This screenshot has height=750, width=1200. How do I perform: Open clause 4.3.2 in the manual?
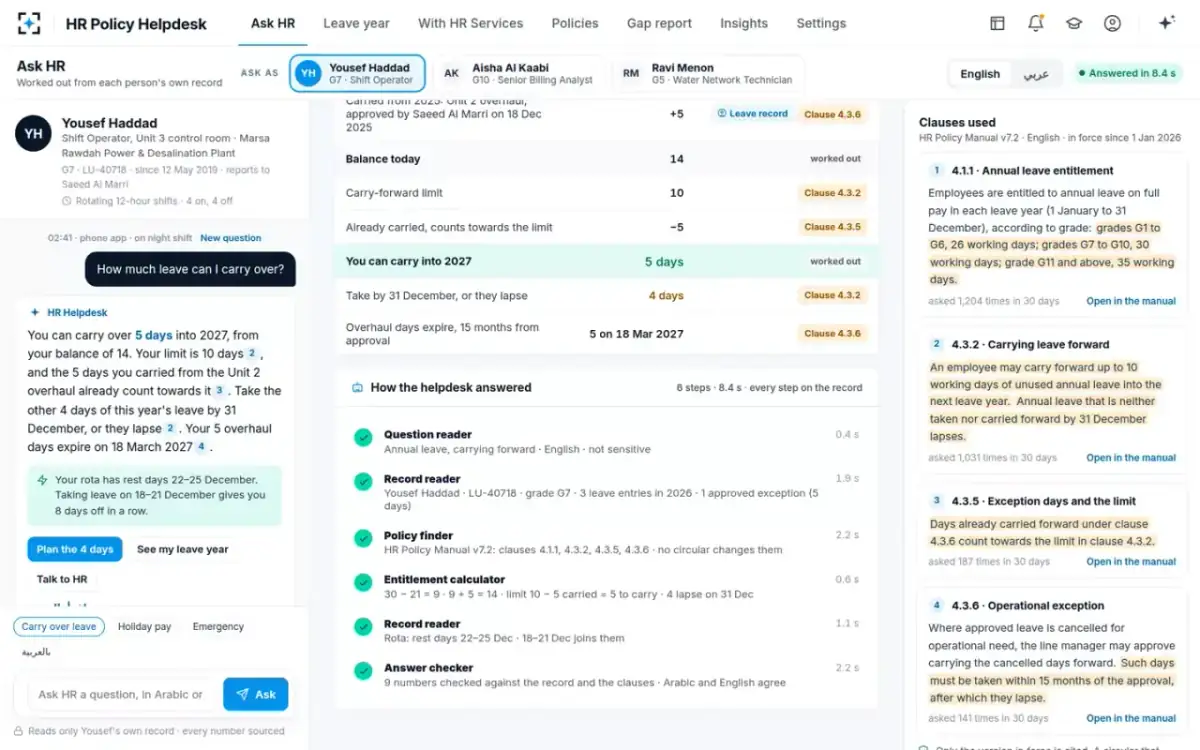pos(1131,458)
